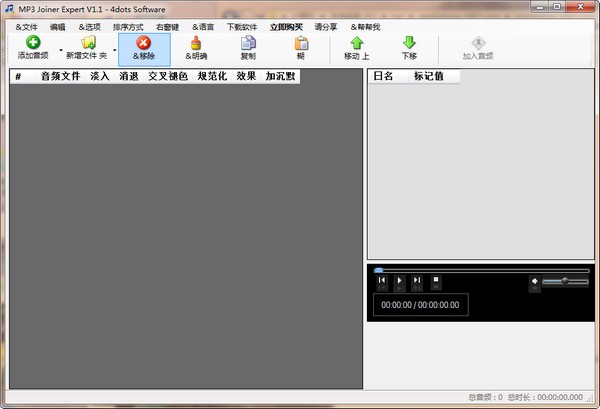Click the Buy Now (立即购买) item
Screen dimensions: 600x409
287,25
